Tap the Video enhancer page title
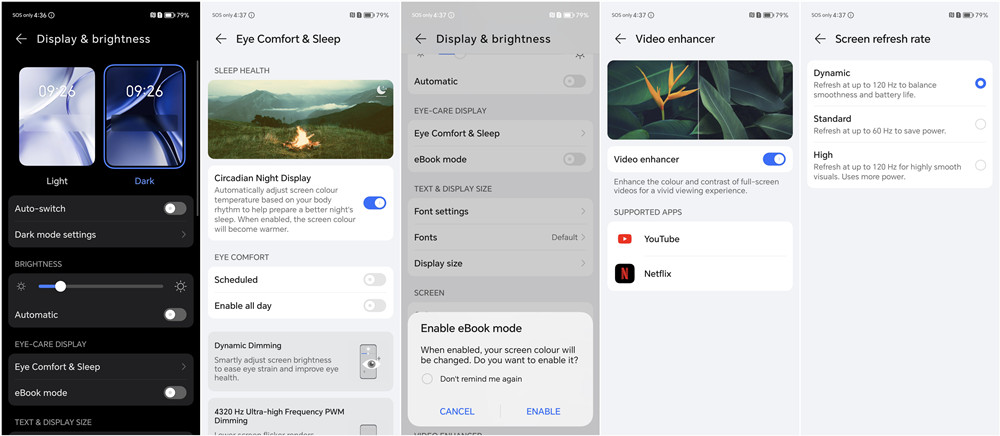 (675, 39)
